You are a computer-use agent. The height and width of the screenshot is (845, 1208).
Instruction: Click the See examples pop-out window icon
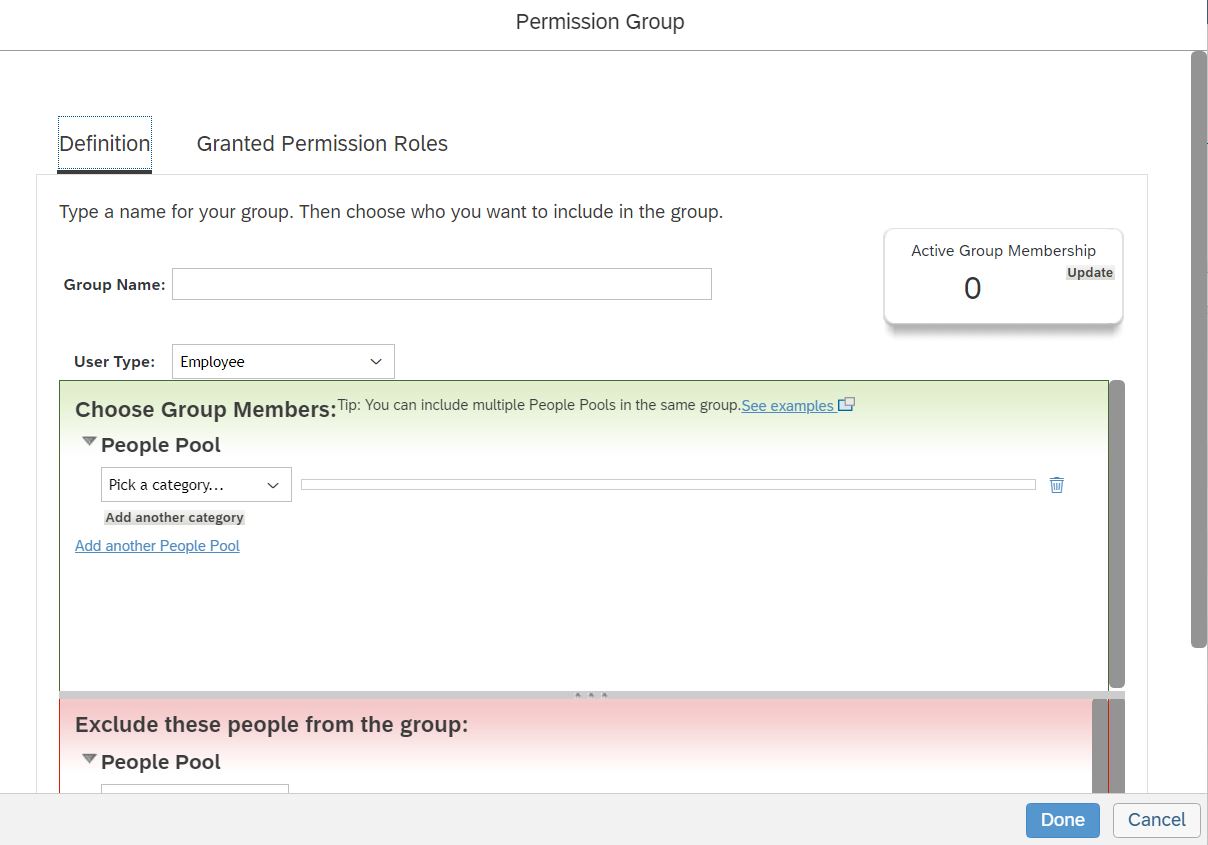(846, 404)
